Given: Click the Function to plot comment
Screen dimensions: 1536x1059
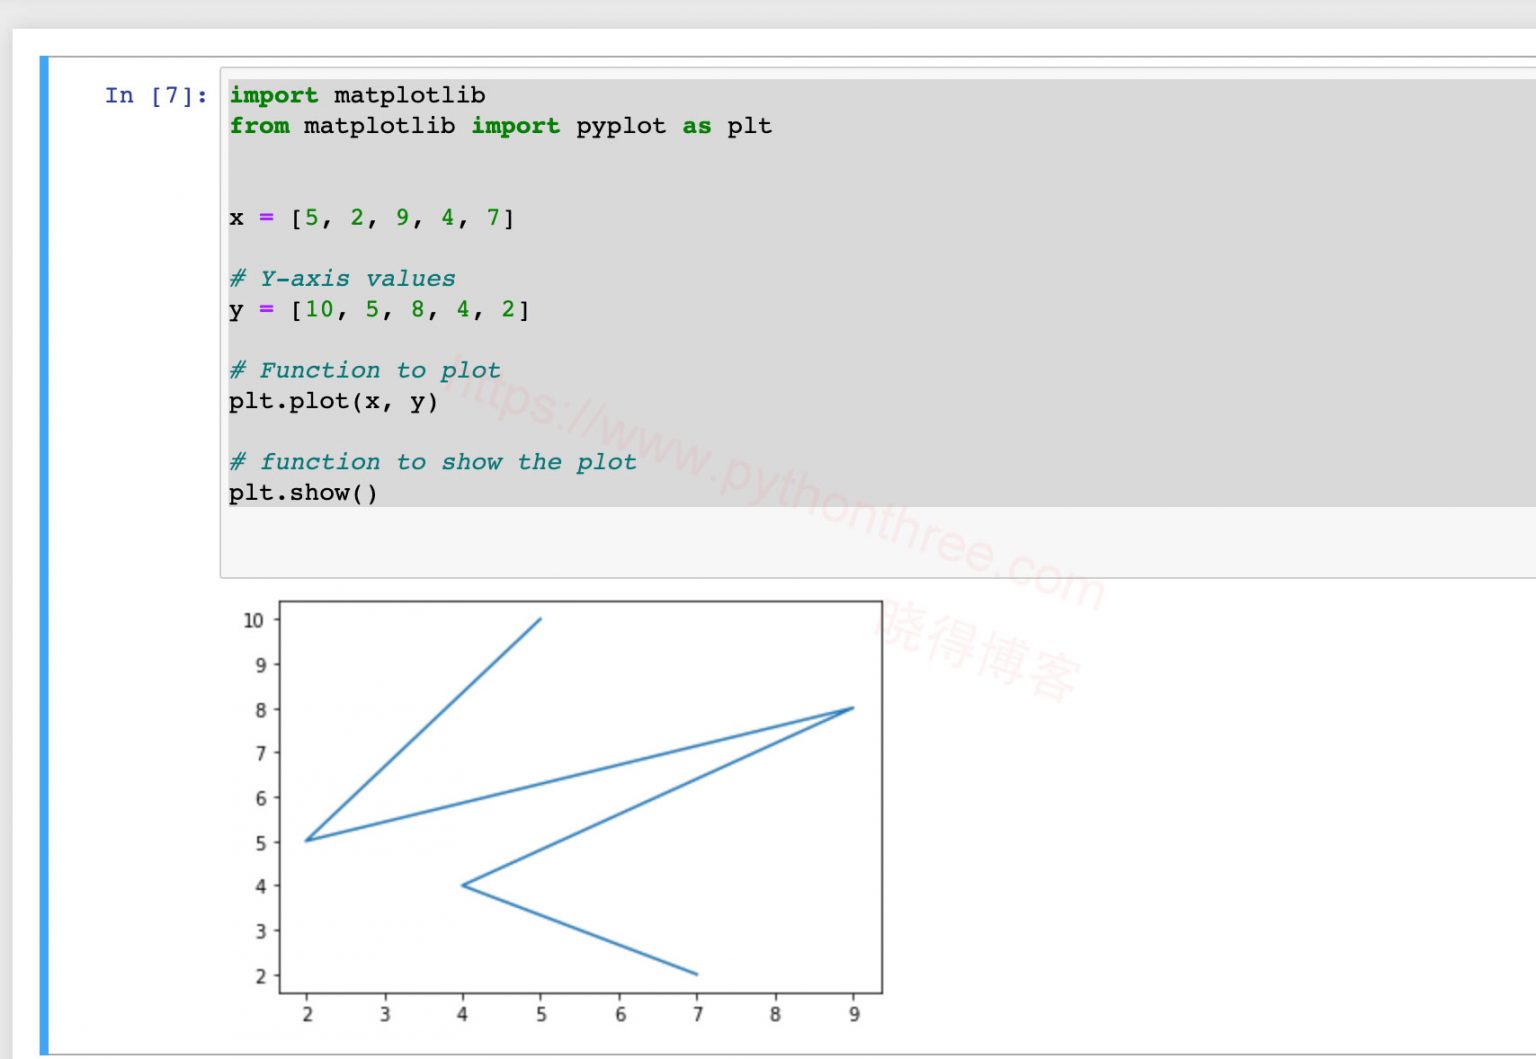Looking at the screenshot, I should (x=365, y=370).
